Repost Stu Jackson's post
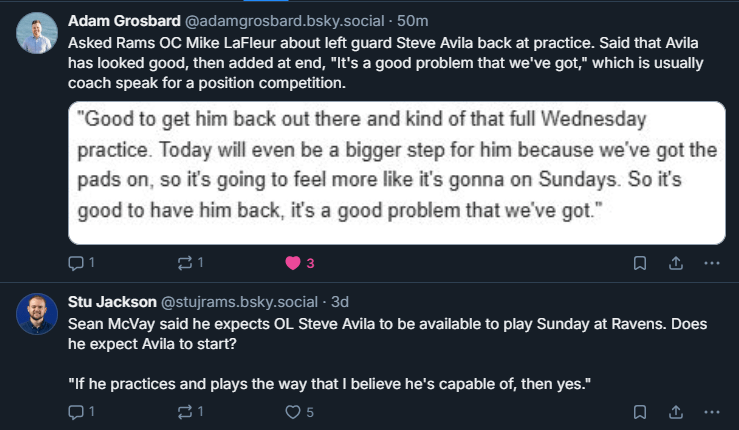 click(183, 411)
